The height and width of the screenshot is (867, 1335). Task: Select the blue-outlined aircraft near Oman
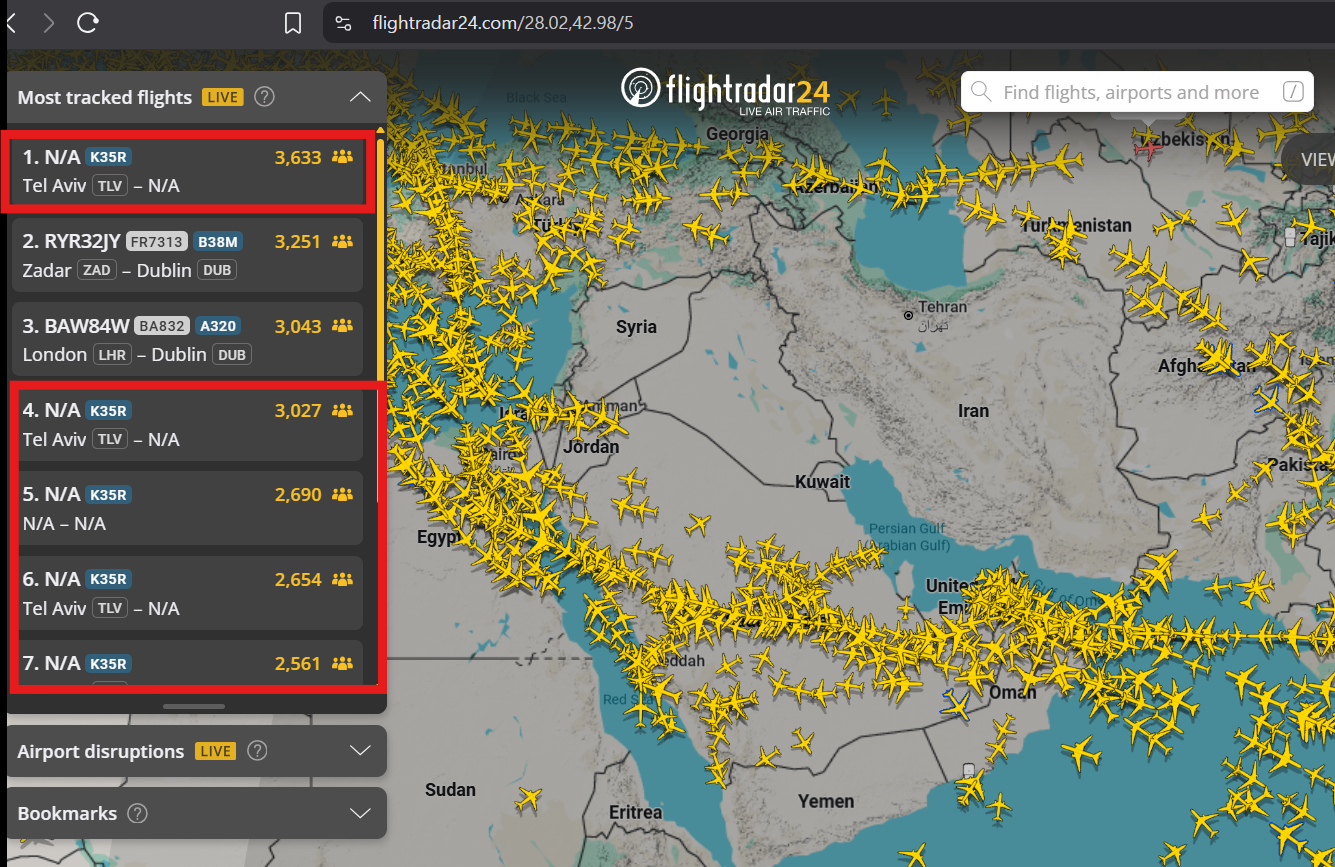[956, 706]
